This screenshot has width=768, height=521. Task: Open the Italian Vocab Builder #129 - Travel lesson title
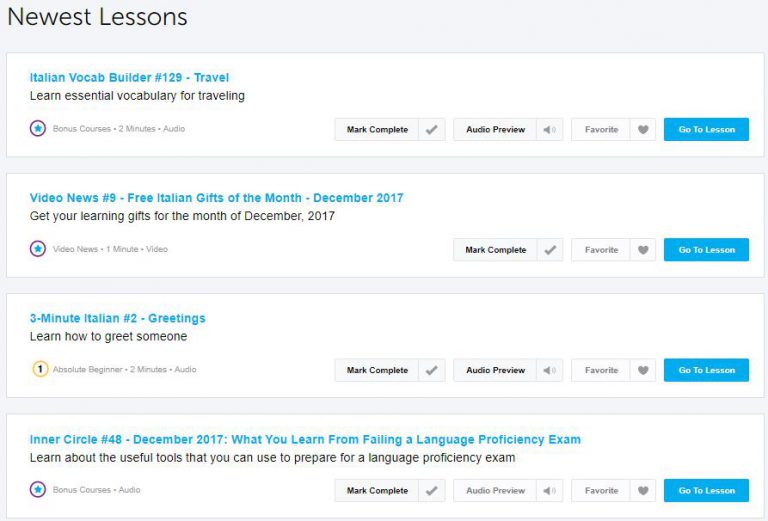(130, 78)
